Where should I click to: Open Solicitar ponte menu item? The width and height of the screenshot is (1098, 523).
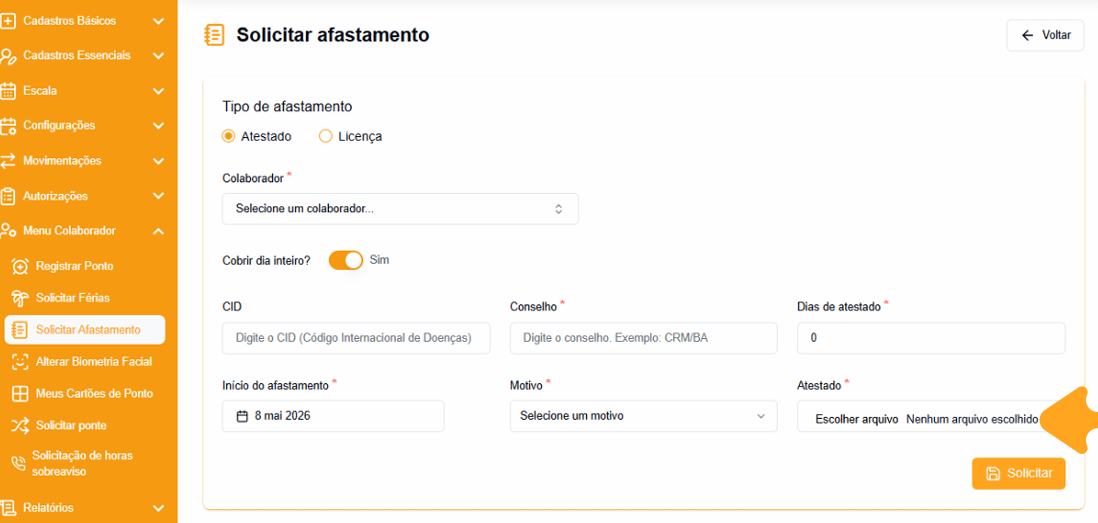point(85,425)
